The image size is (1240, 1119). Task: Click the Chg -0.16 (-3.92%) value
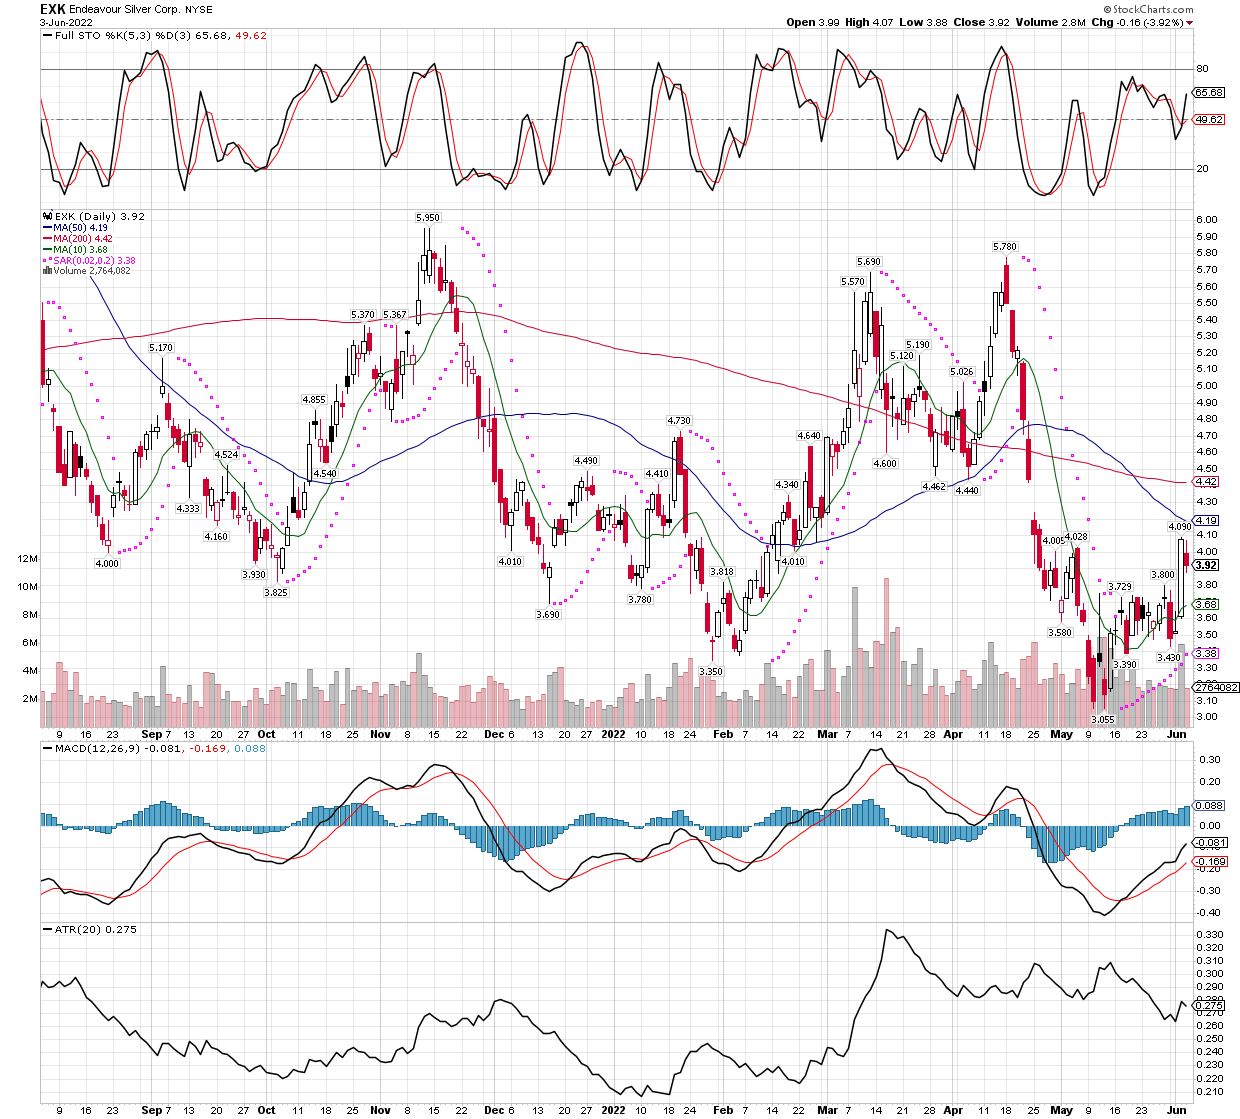point(1138,22)
